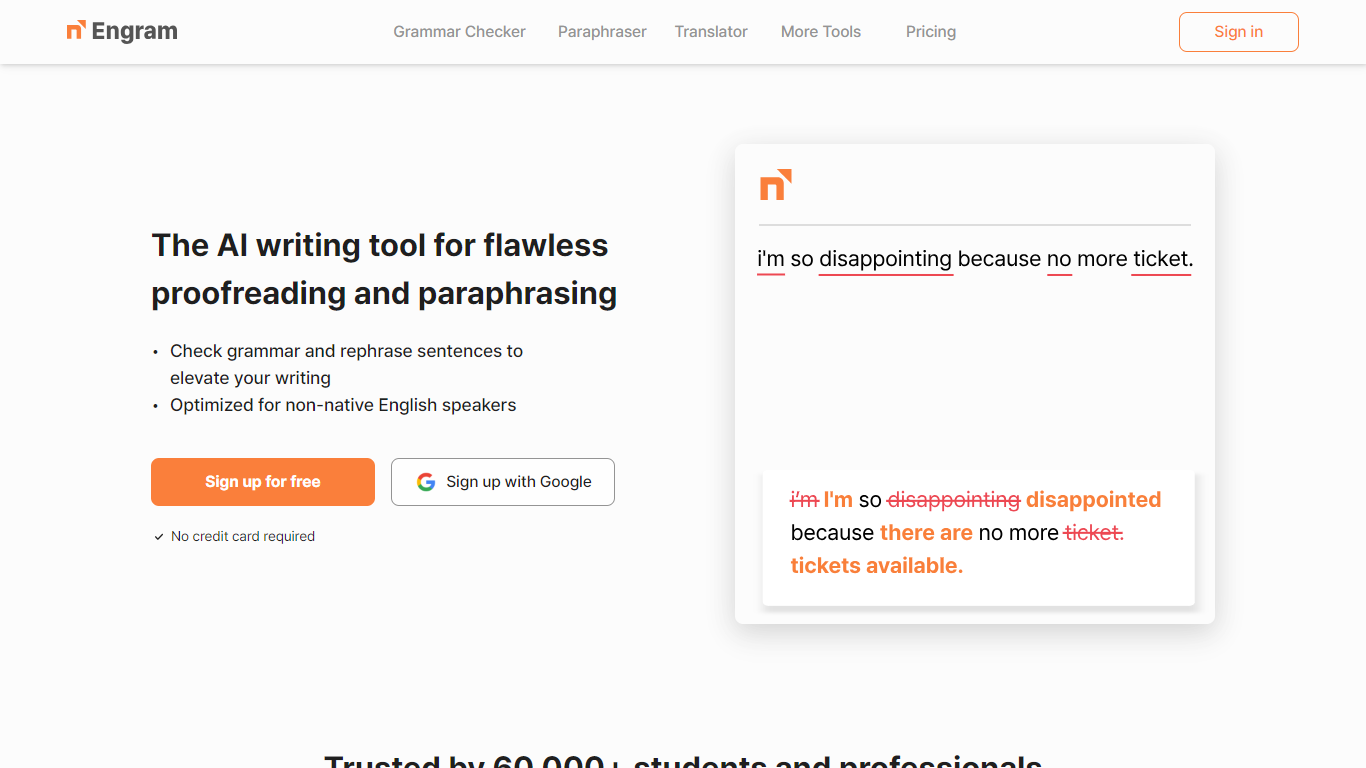
Task: Open the Grammar Checker page
Action: pyautogui.click(x=459, y=32)
